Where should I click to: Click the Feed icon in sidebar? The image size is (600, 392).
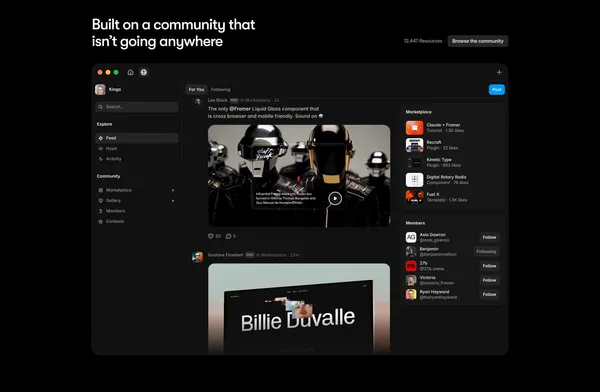pyautogui.click(x=101, y=138)
